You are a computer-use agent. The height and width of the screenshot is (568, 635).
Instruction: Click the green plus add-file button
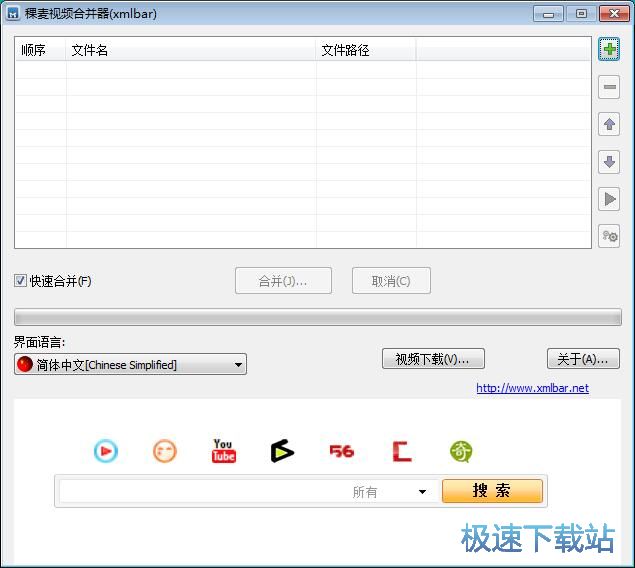609,49
